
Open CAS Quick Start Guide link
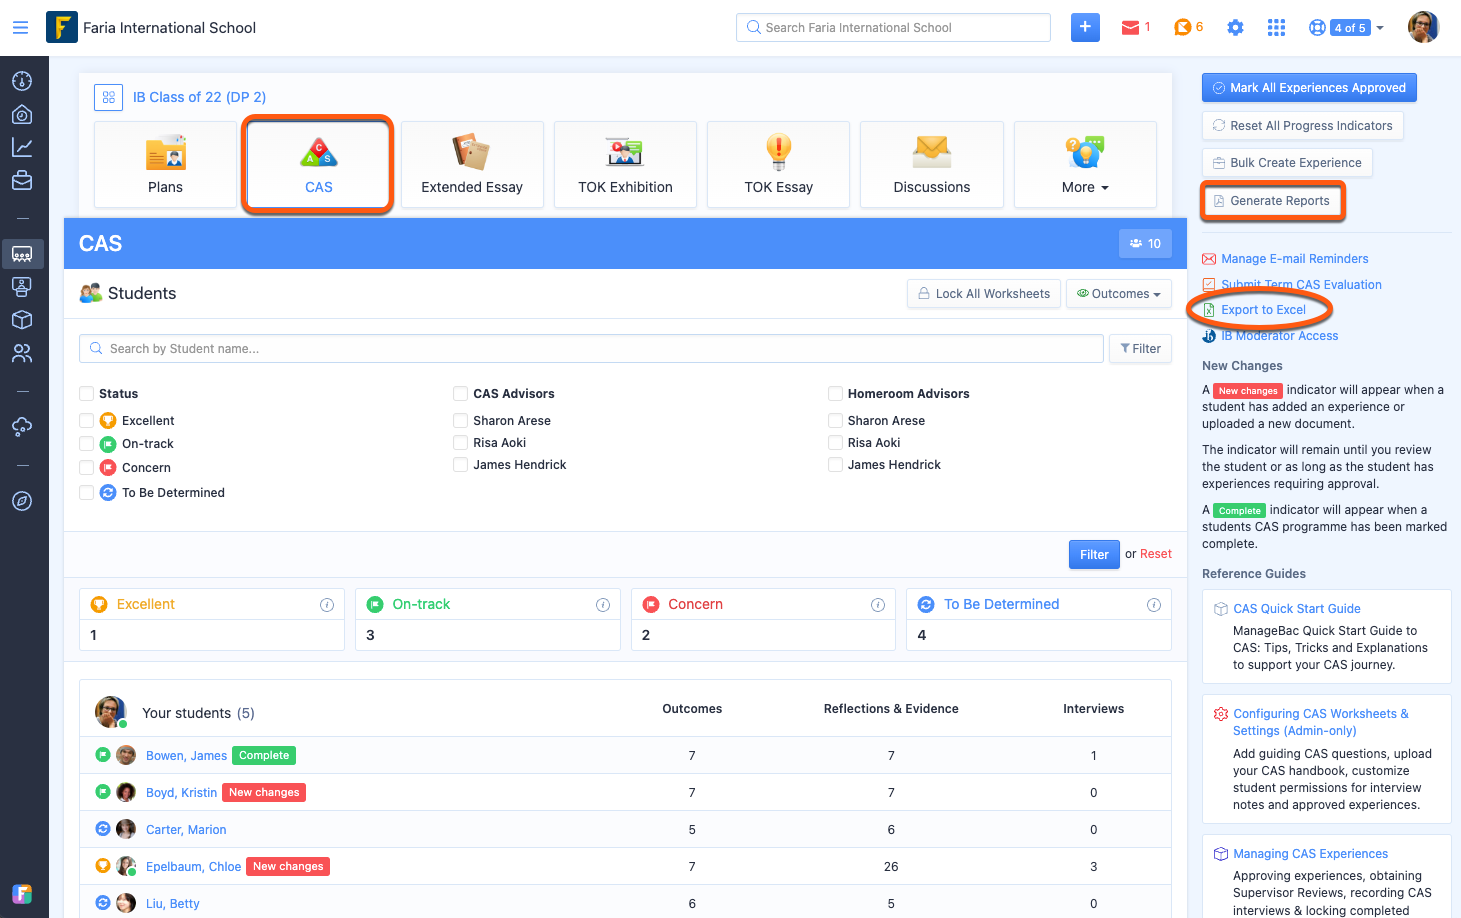coord(1296,609)
